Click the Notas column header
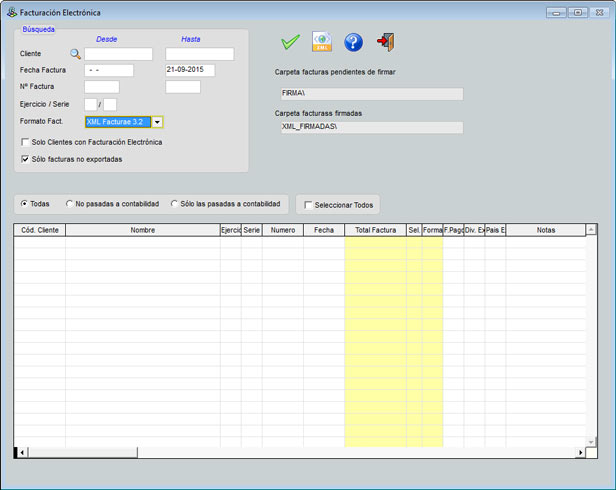 (546, 230)
